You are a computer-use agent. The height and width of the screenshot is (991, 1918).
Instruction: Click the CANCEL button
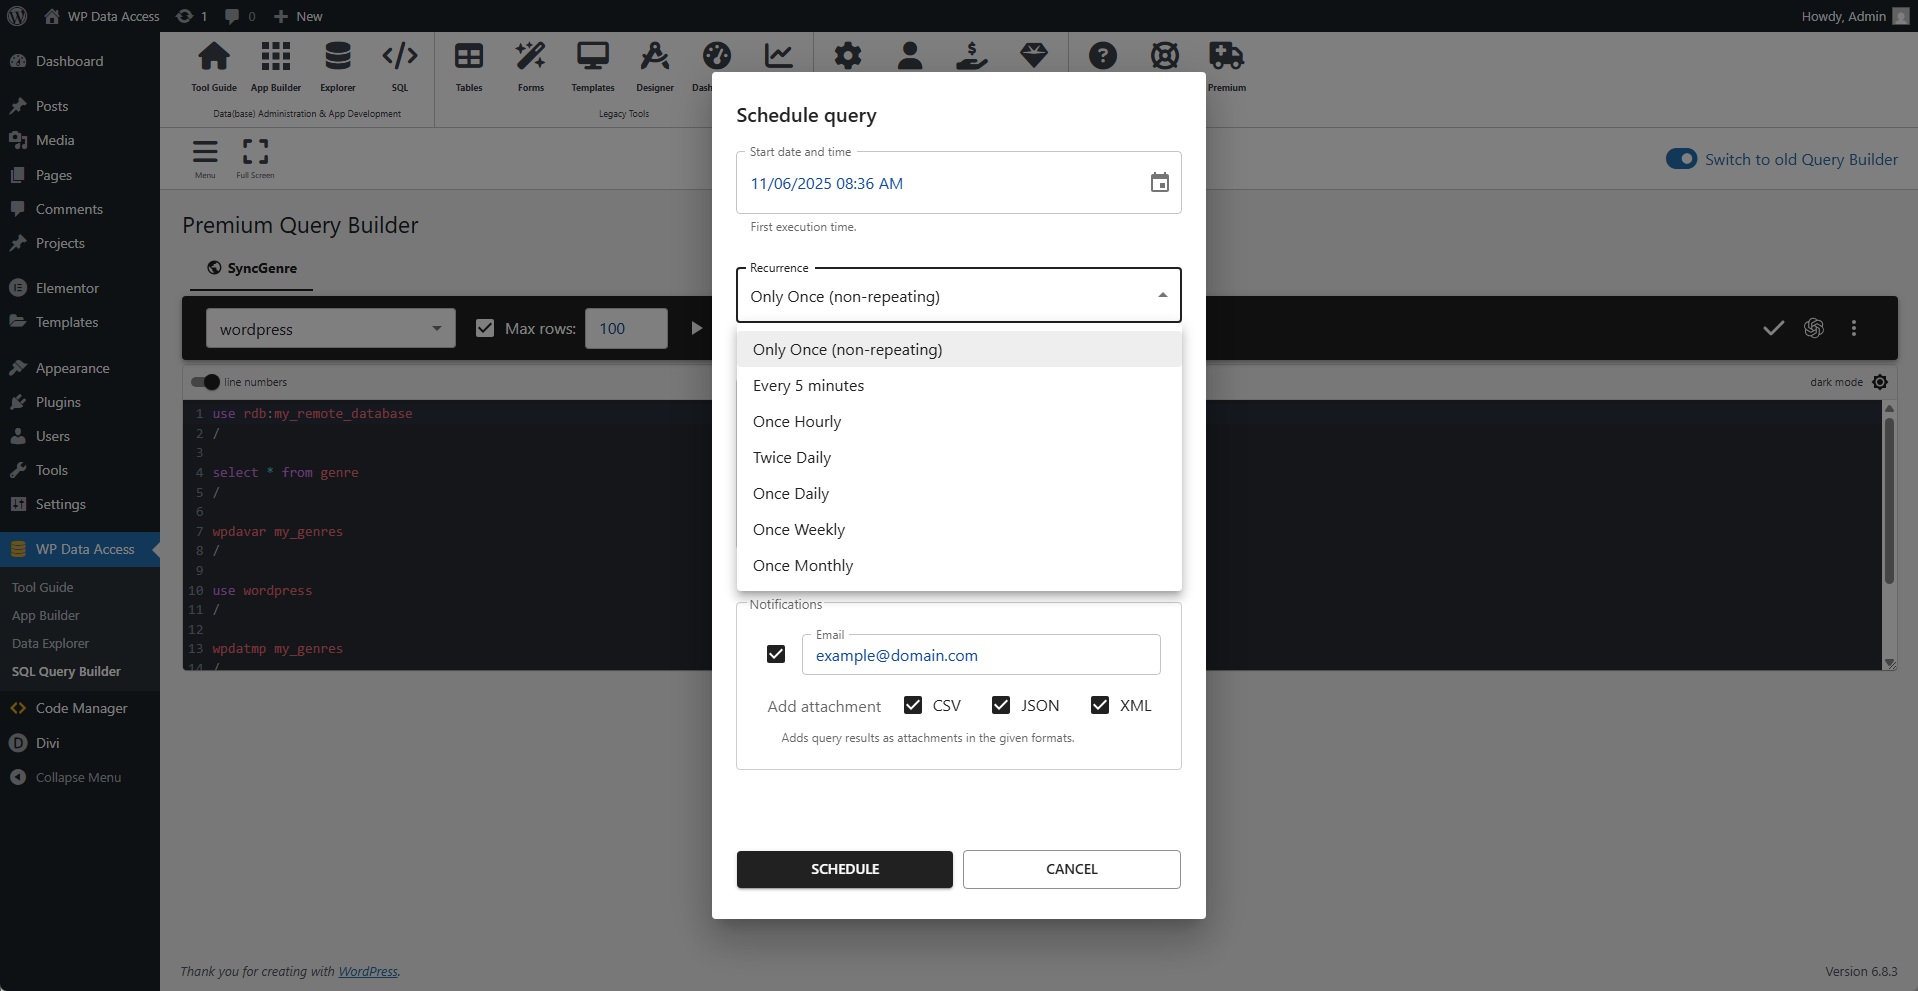point(1071,869)
